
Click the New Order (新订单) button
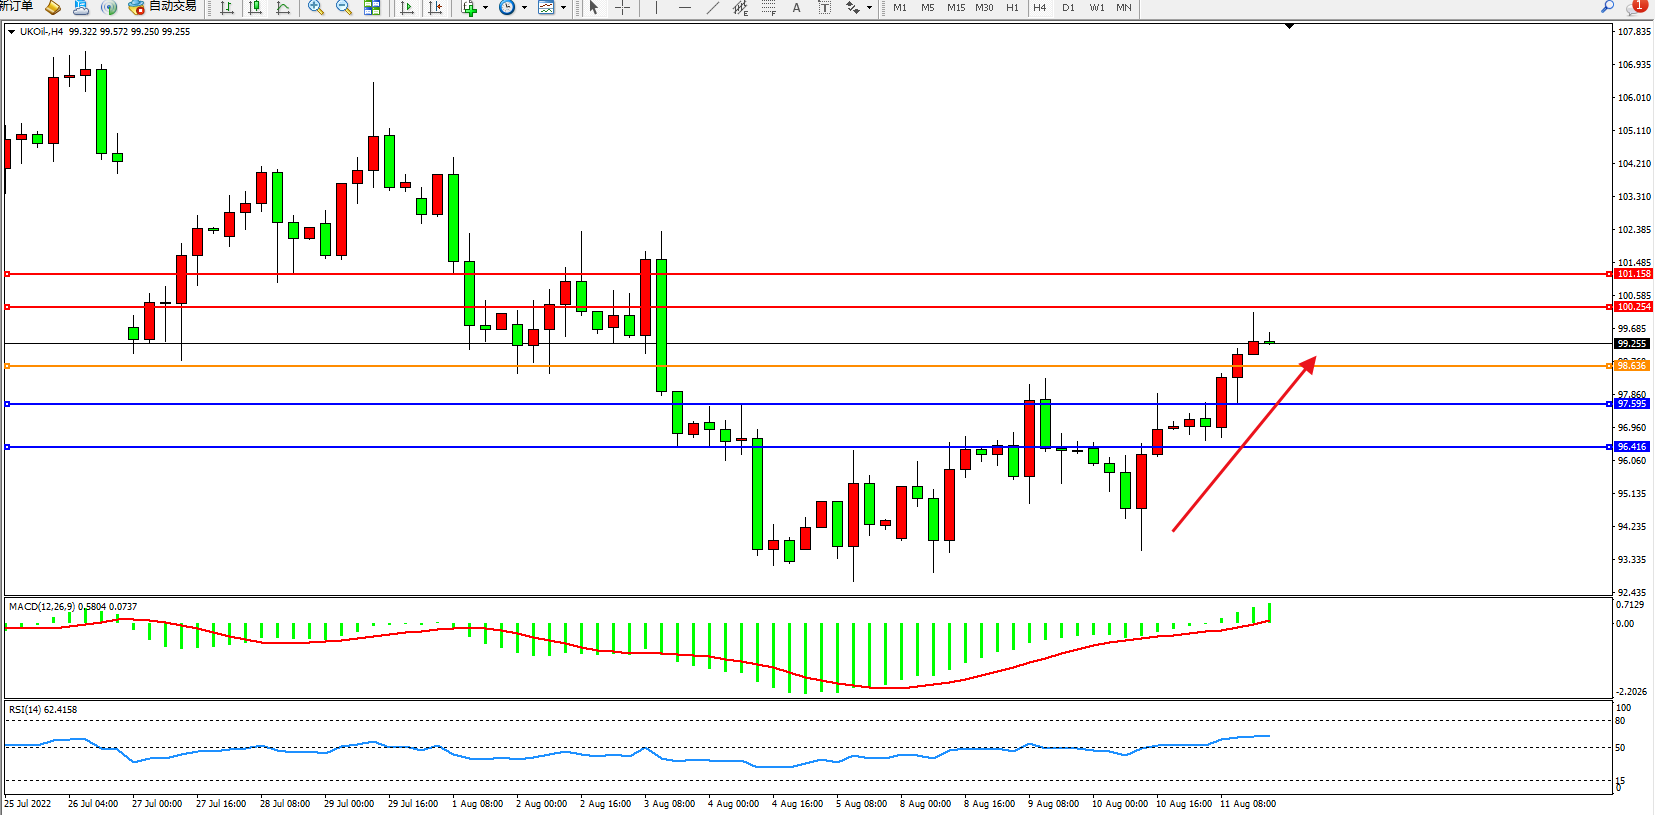tap(16, 7)
